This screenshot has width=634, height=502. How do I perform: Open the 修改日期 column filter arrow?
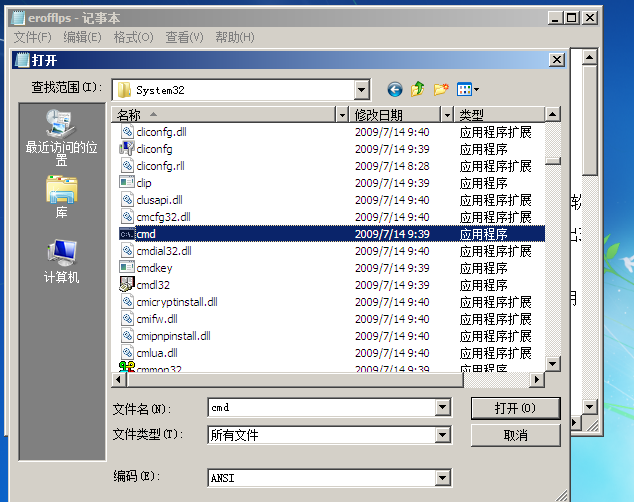[x=447, y=115]
